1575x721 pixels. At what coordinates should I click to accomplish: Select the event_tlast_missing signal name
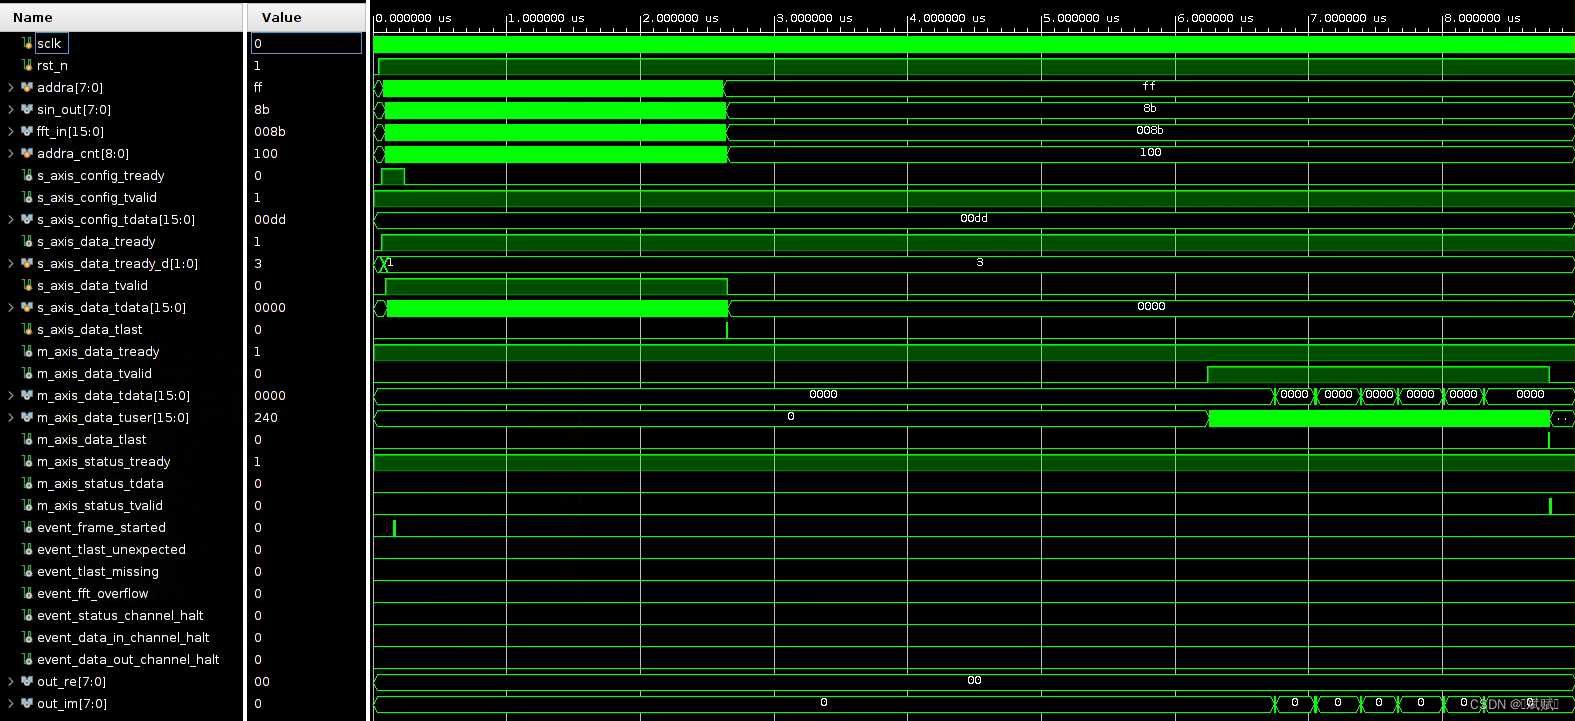(98, 572)
